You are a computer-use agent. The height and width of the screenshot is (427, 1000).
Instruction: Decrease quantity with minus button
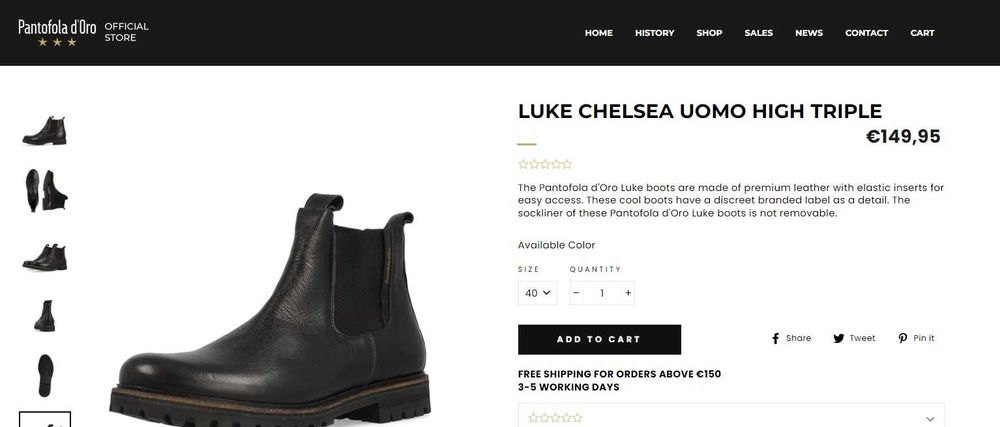[x=577, y=293]
